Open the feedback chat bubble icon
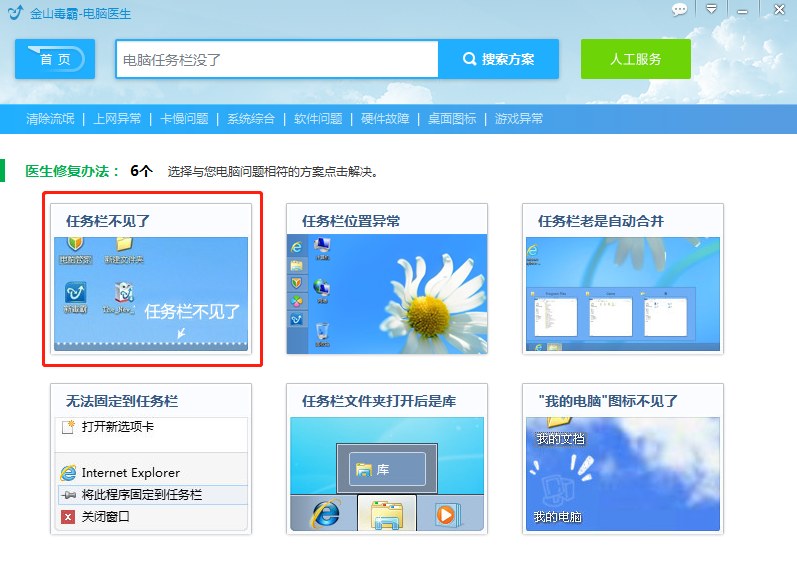This screenshot has width=797, height=568. click(x=679, y=9)
